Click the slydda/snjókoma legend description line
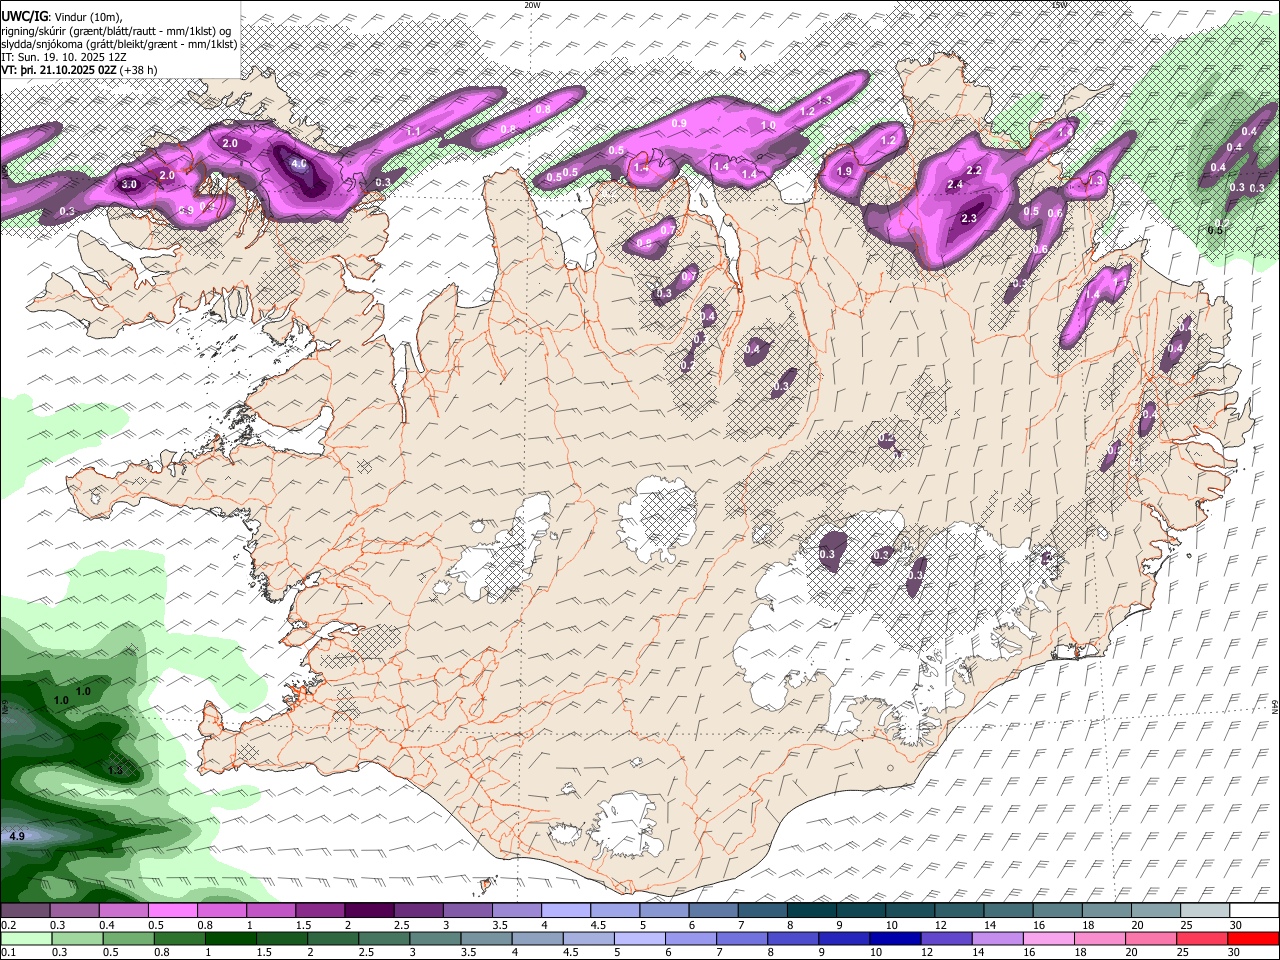 pyautogui.click(x=119, y=44)
